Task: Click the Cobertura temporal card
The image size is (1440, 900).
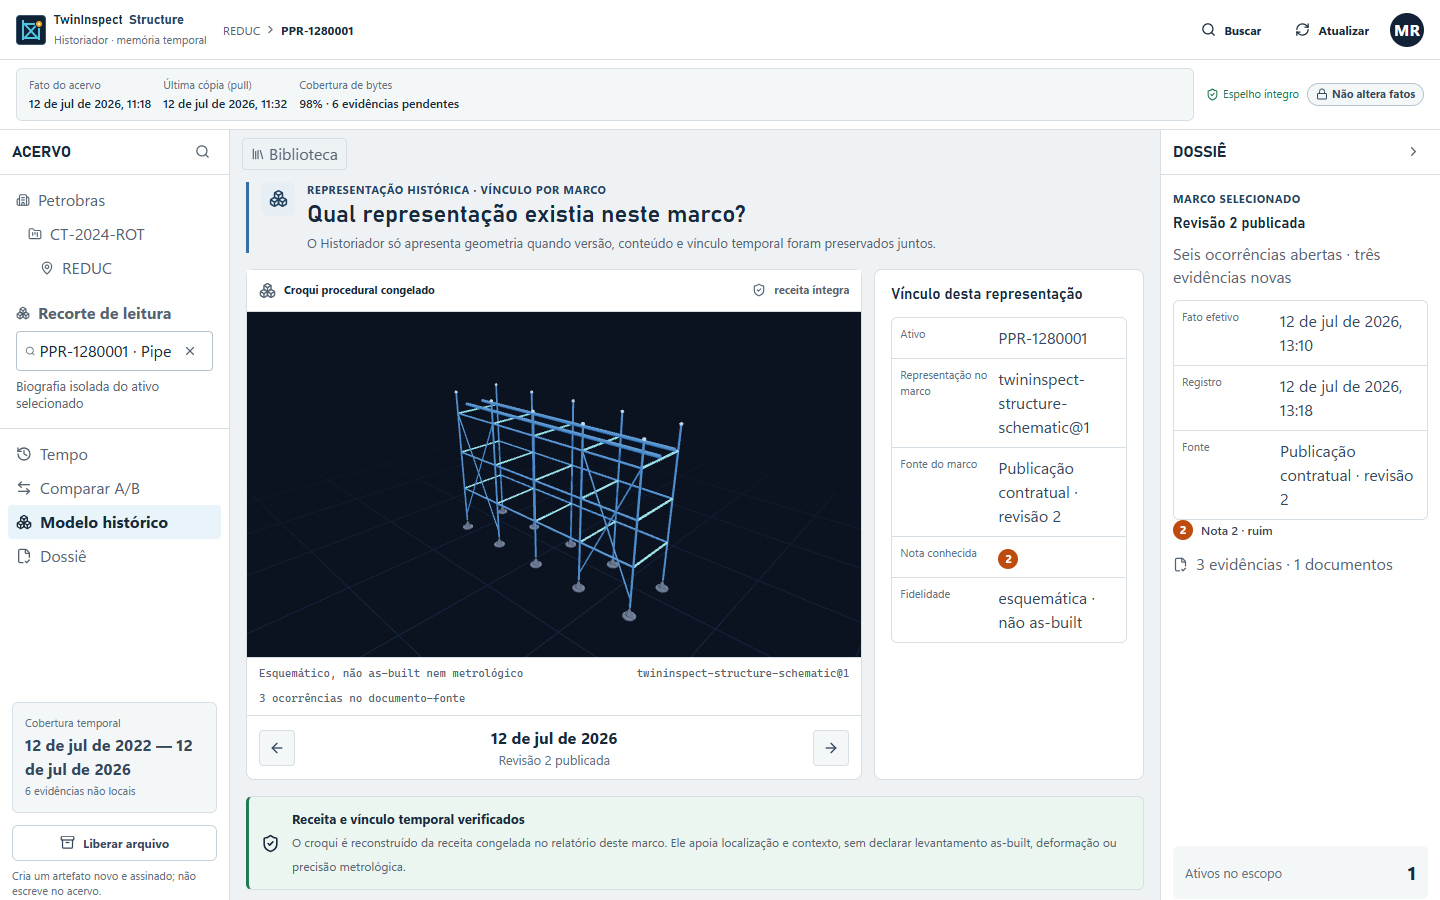Action: (114, 757)
